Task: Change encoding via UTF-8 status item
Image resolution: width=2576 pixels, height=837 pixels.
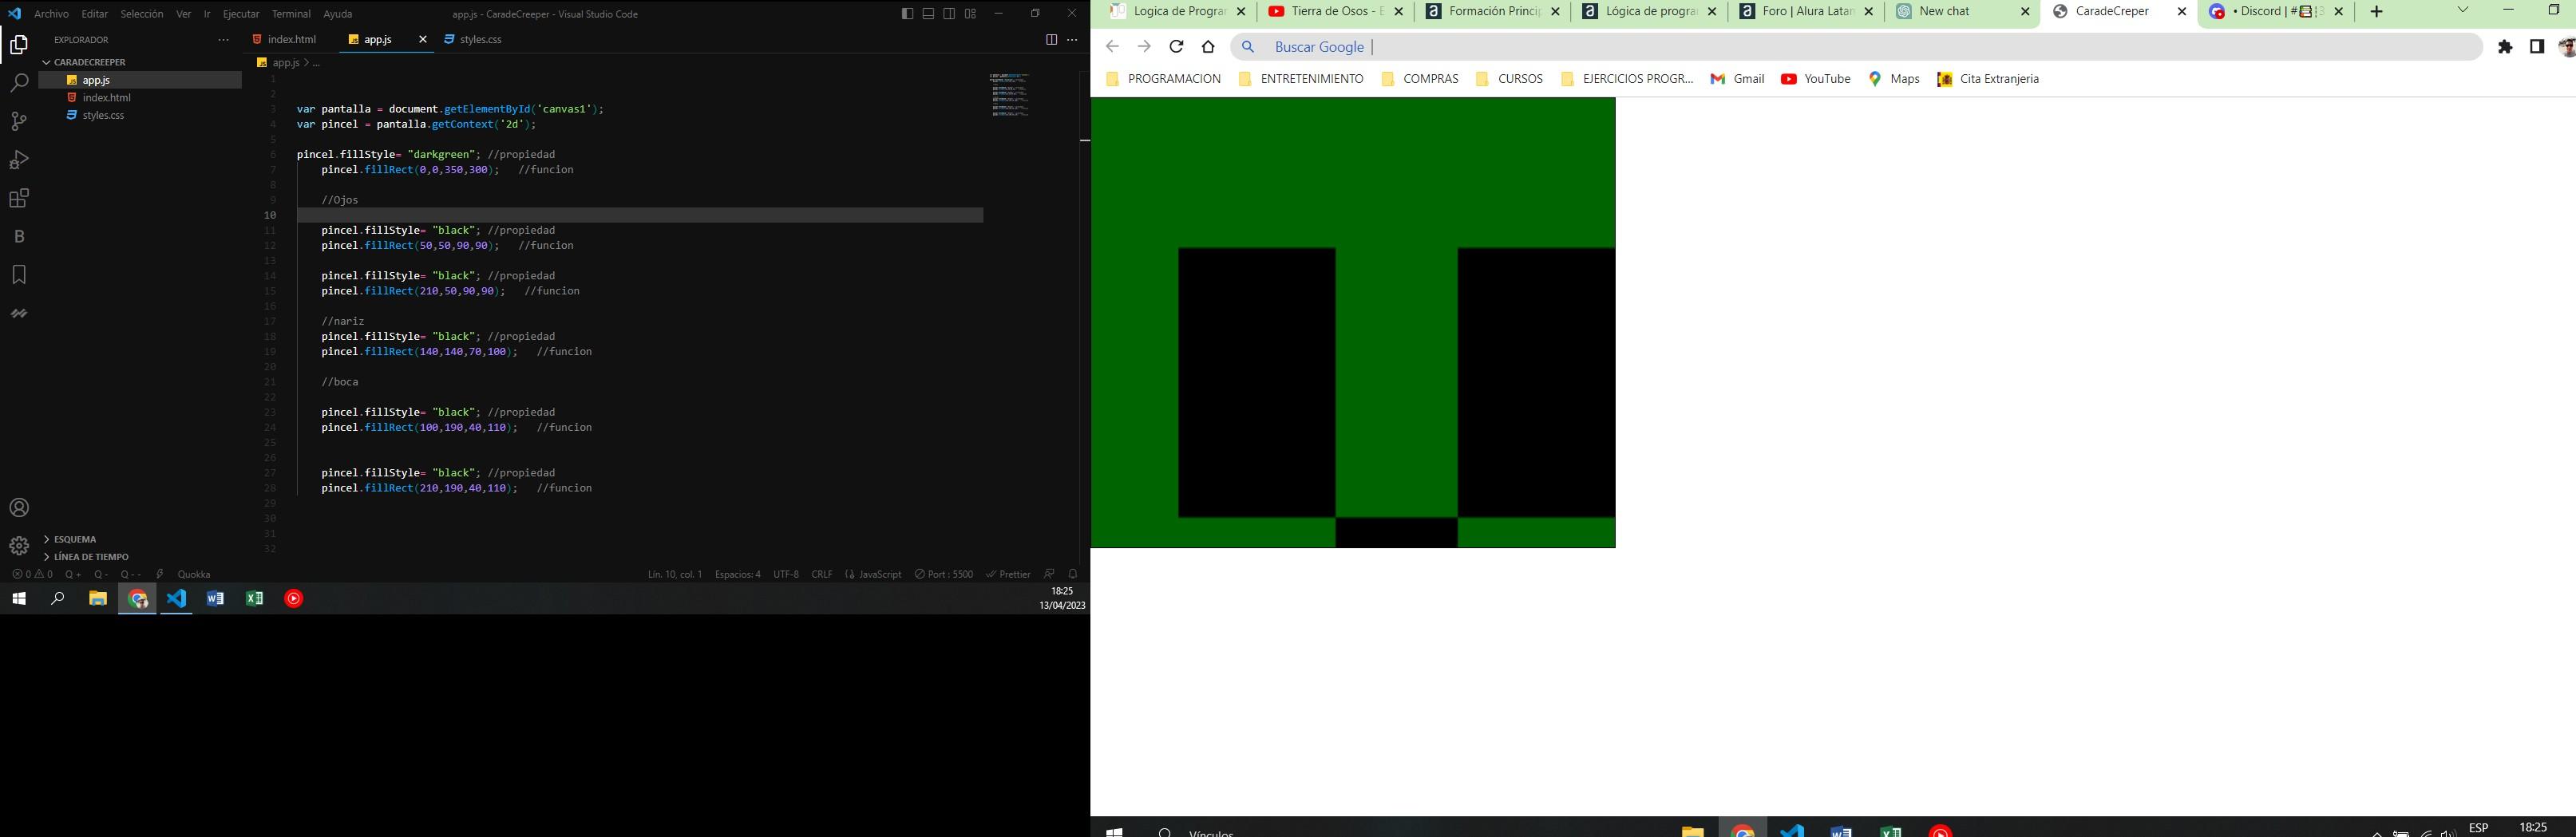Action: tap(786, 575)
